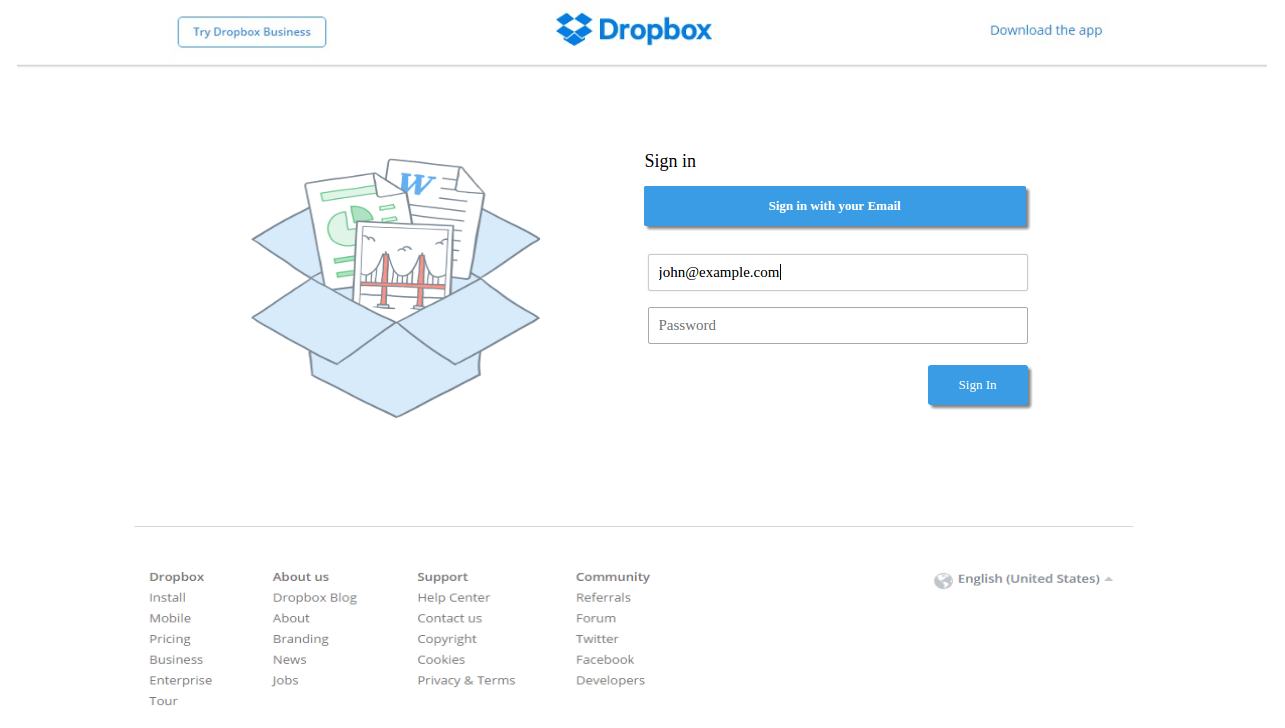Open the Branding footer link

pyautogui.click(x=301, y=639)
